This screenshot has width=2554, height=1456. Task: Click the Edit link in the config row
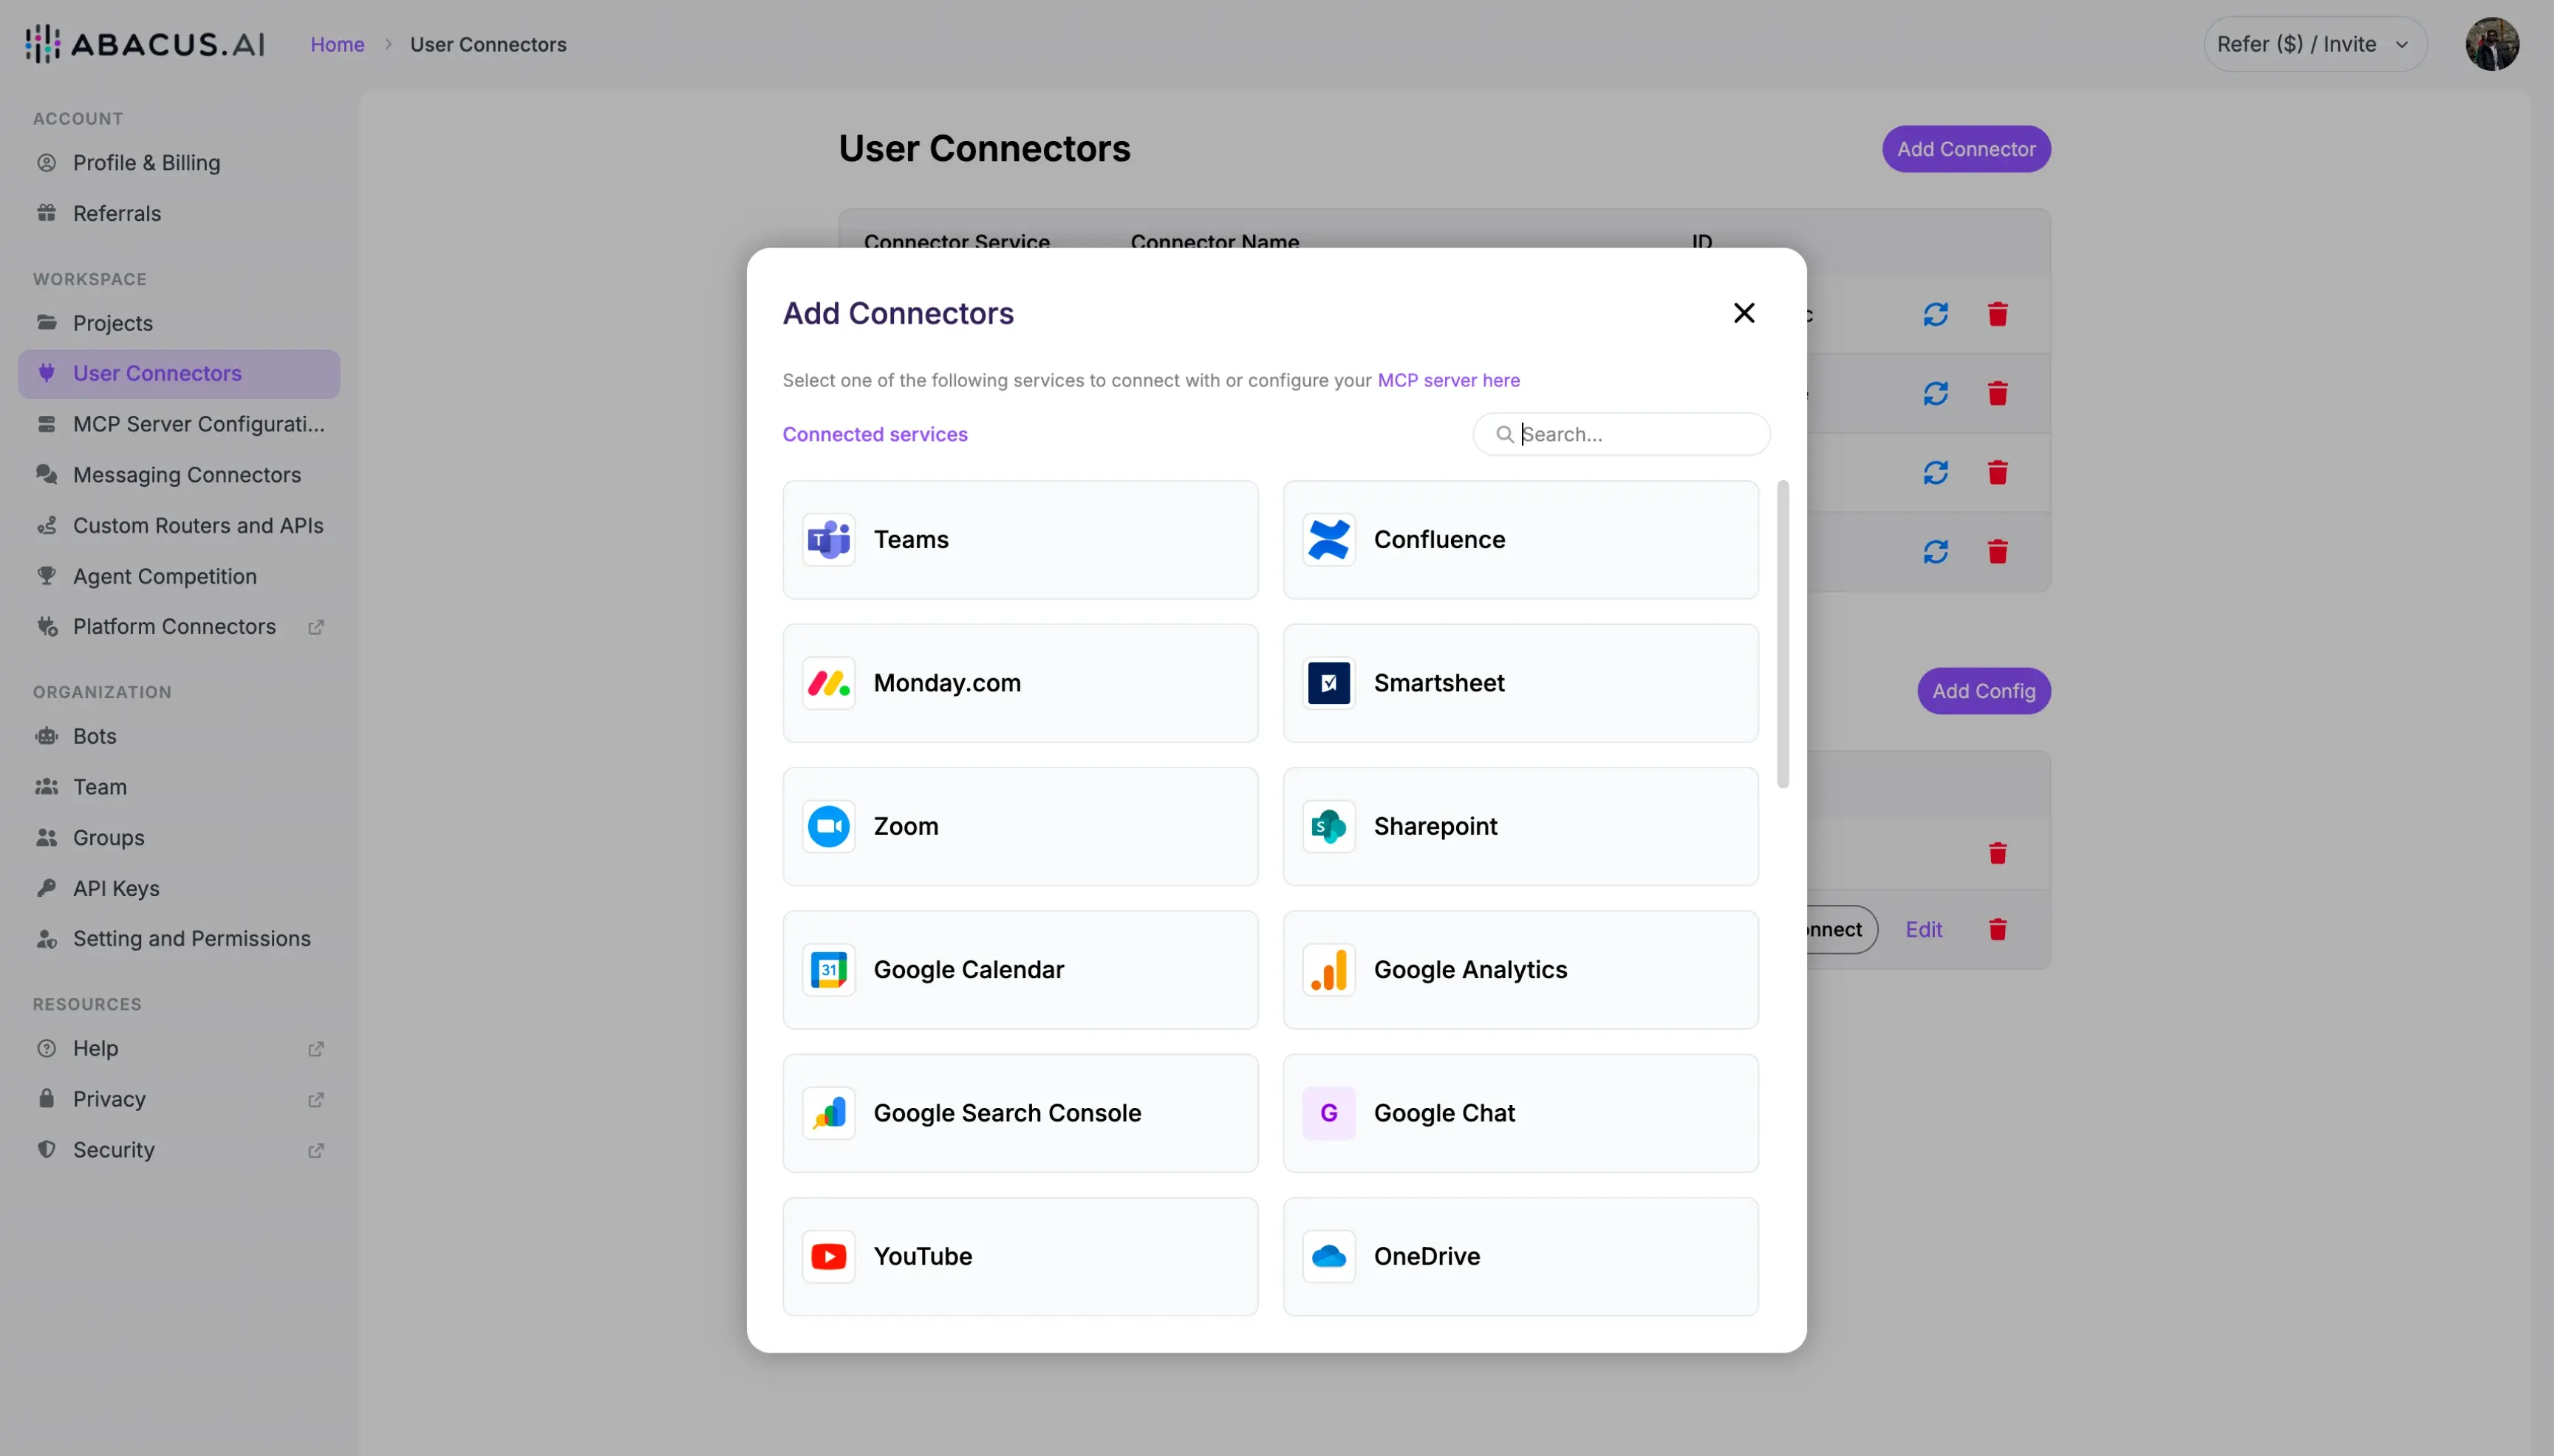coord(1923,930)
